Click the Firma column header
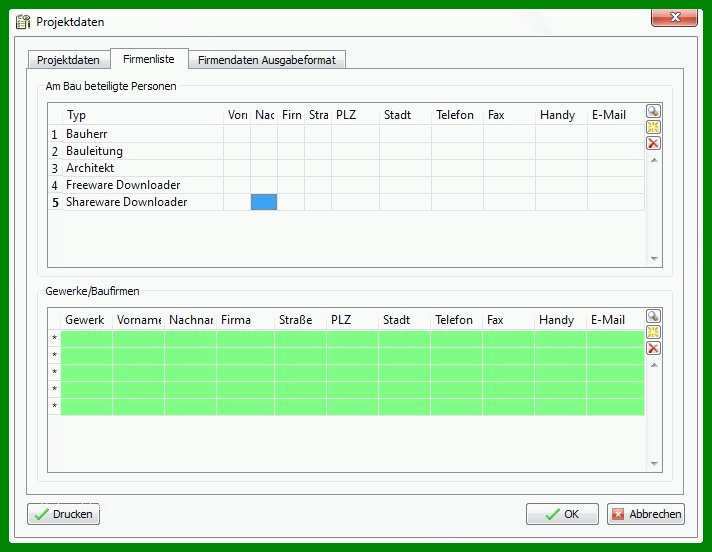Viewport: 712px width, 552px height. pos(246,320)
